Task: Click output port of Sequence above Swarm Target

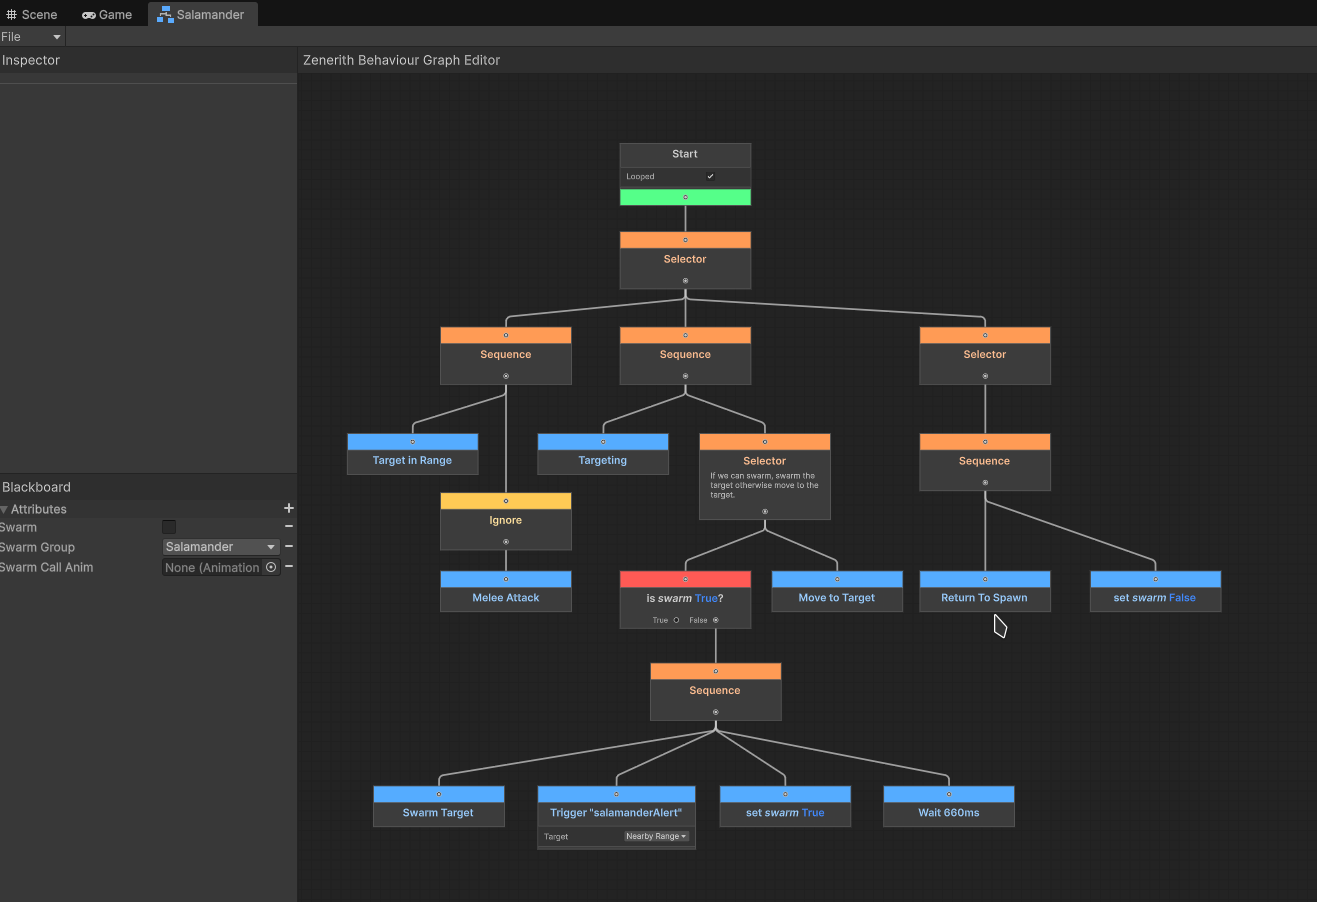Action: pos(716,712)
